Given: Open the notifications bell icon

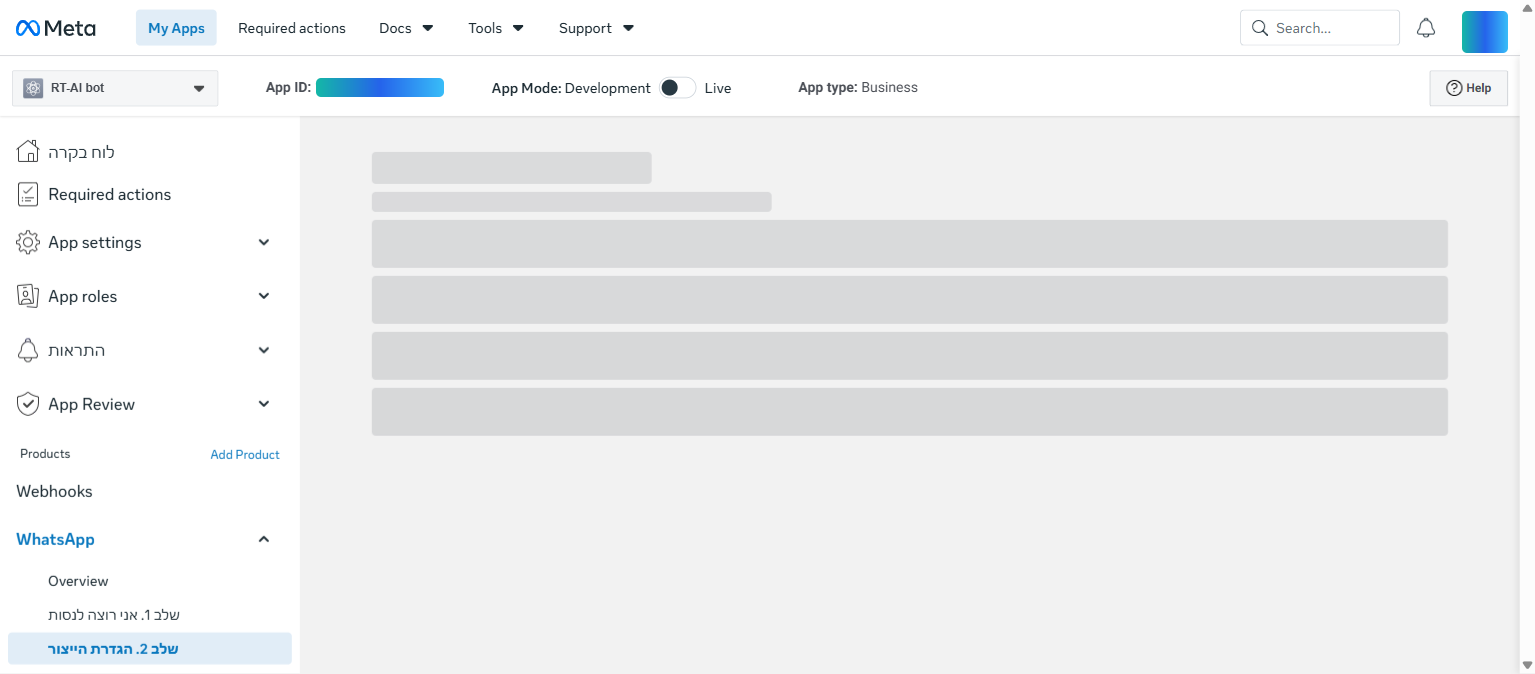Looking at the screenshot, I should point(1426,28).
